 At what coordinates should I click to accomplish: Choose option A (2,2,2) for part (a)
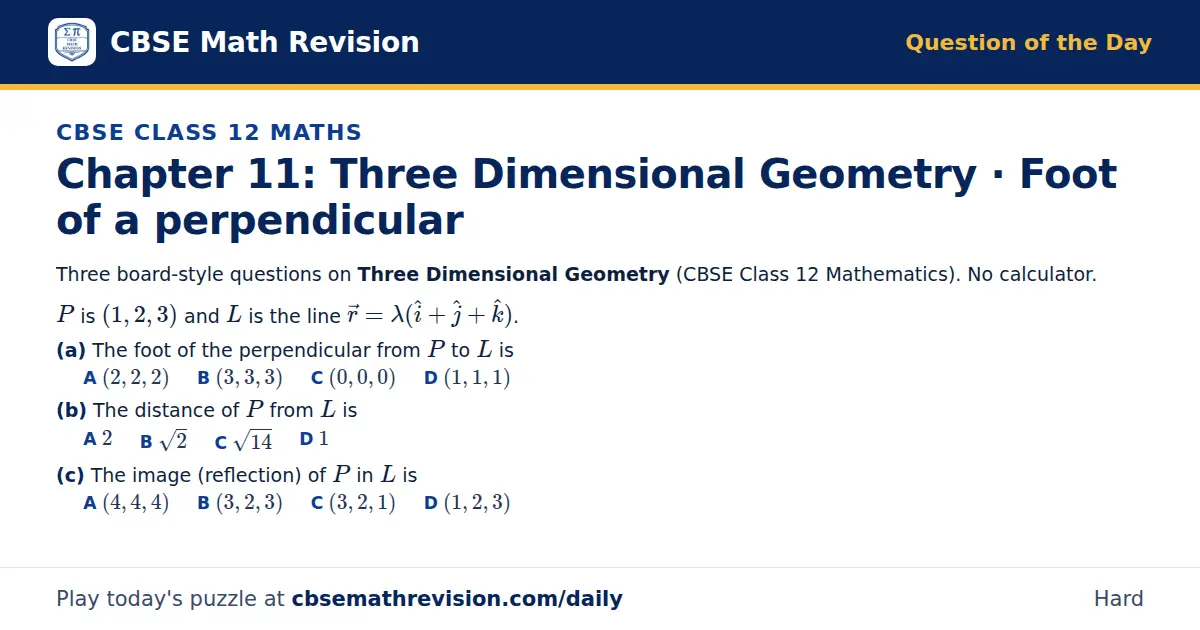(x=126, y=378)
